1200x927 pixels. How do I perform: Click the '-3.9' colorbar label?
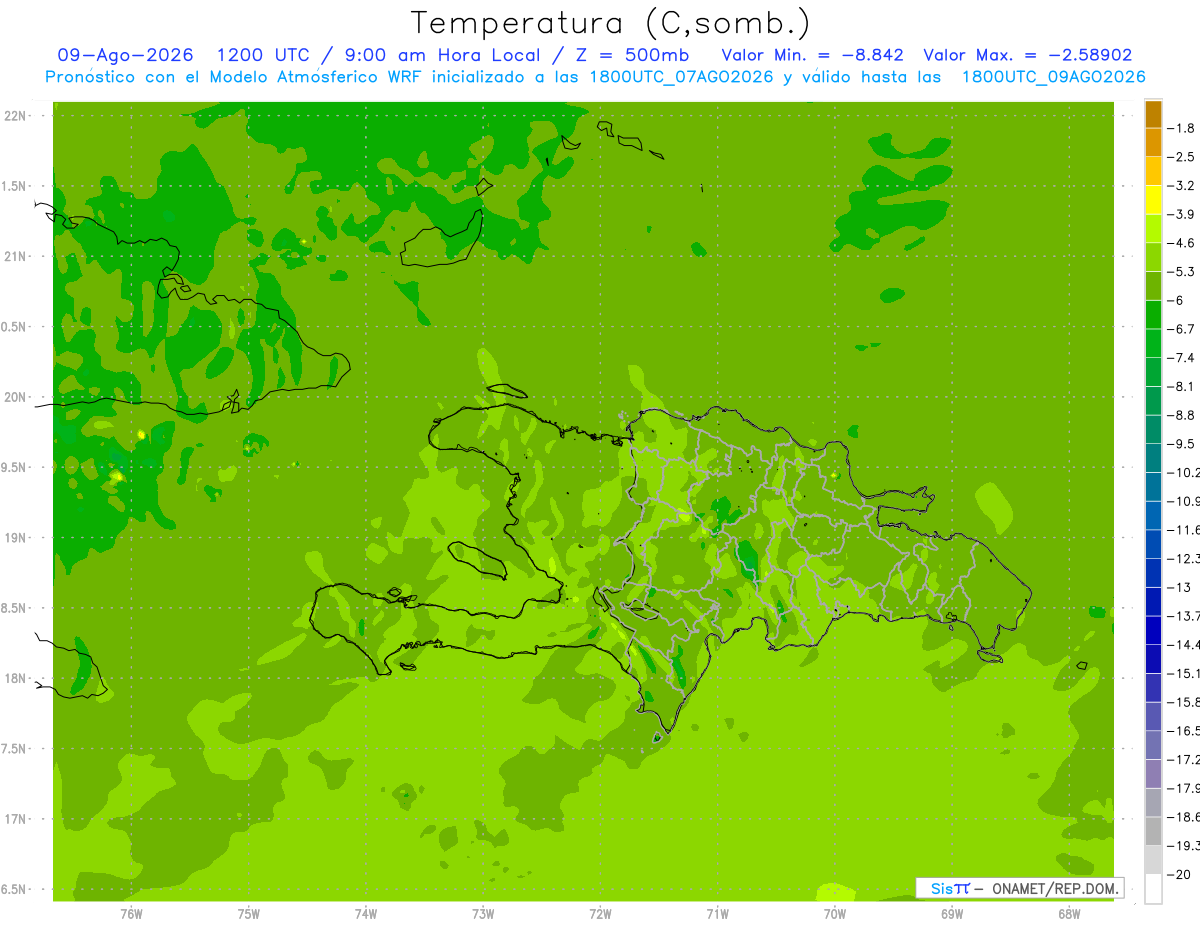tap(1181, 214)
